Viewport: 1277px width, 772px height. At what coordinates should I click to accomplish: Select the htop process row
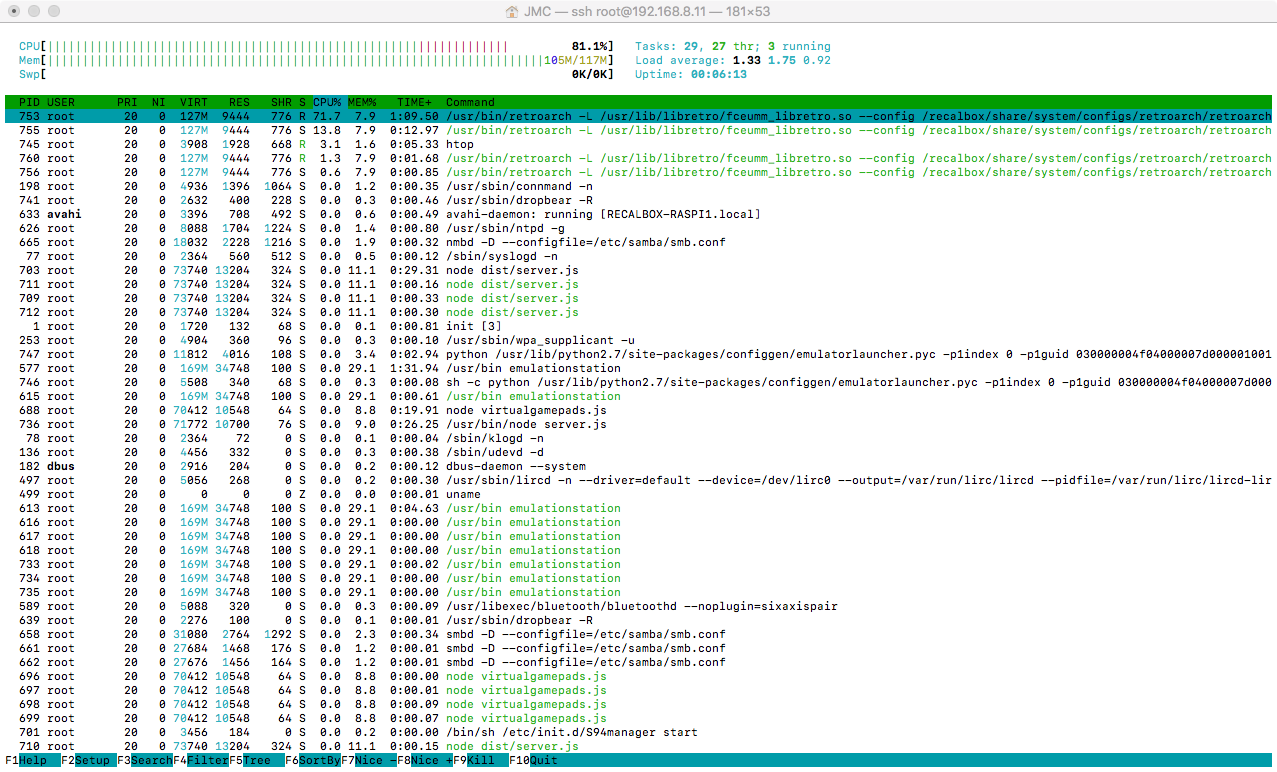(x=638, y=144)
